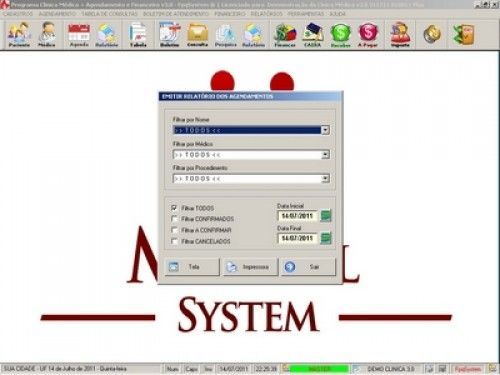Screen dimensions: 500x375
Task: Click the 22:25:39 clock in status bar
Action: [266, 369]
